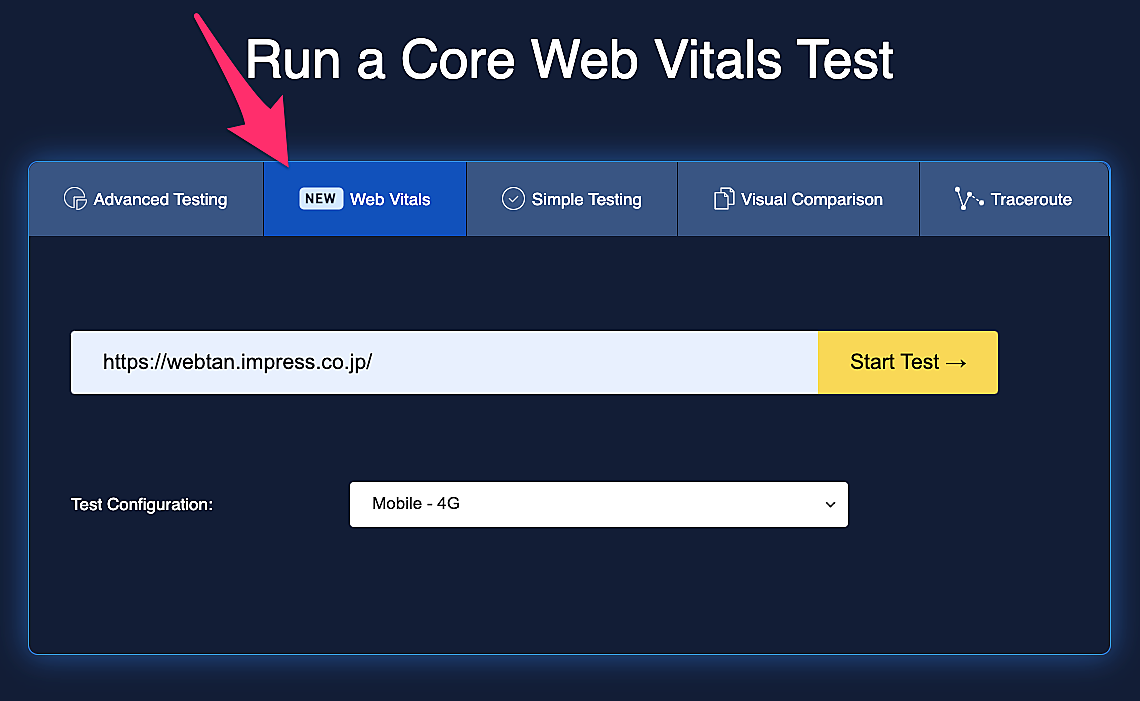The image size is (1140, 701).
Task: Open the Visual Comparison tab
Action: coord(811,199)
